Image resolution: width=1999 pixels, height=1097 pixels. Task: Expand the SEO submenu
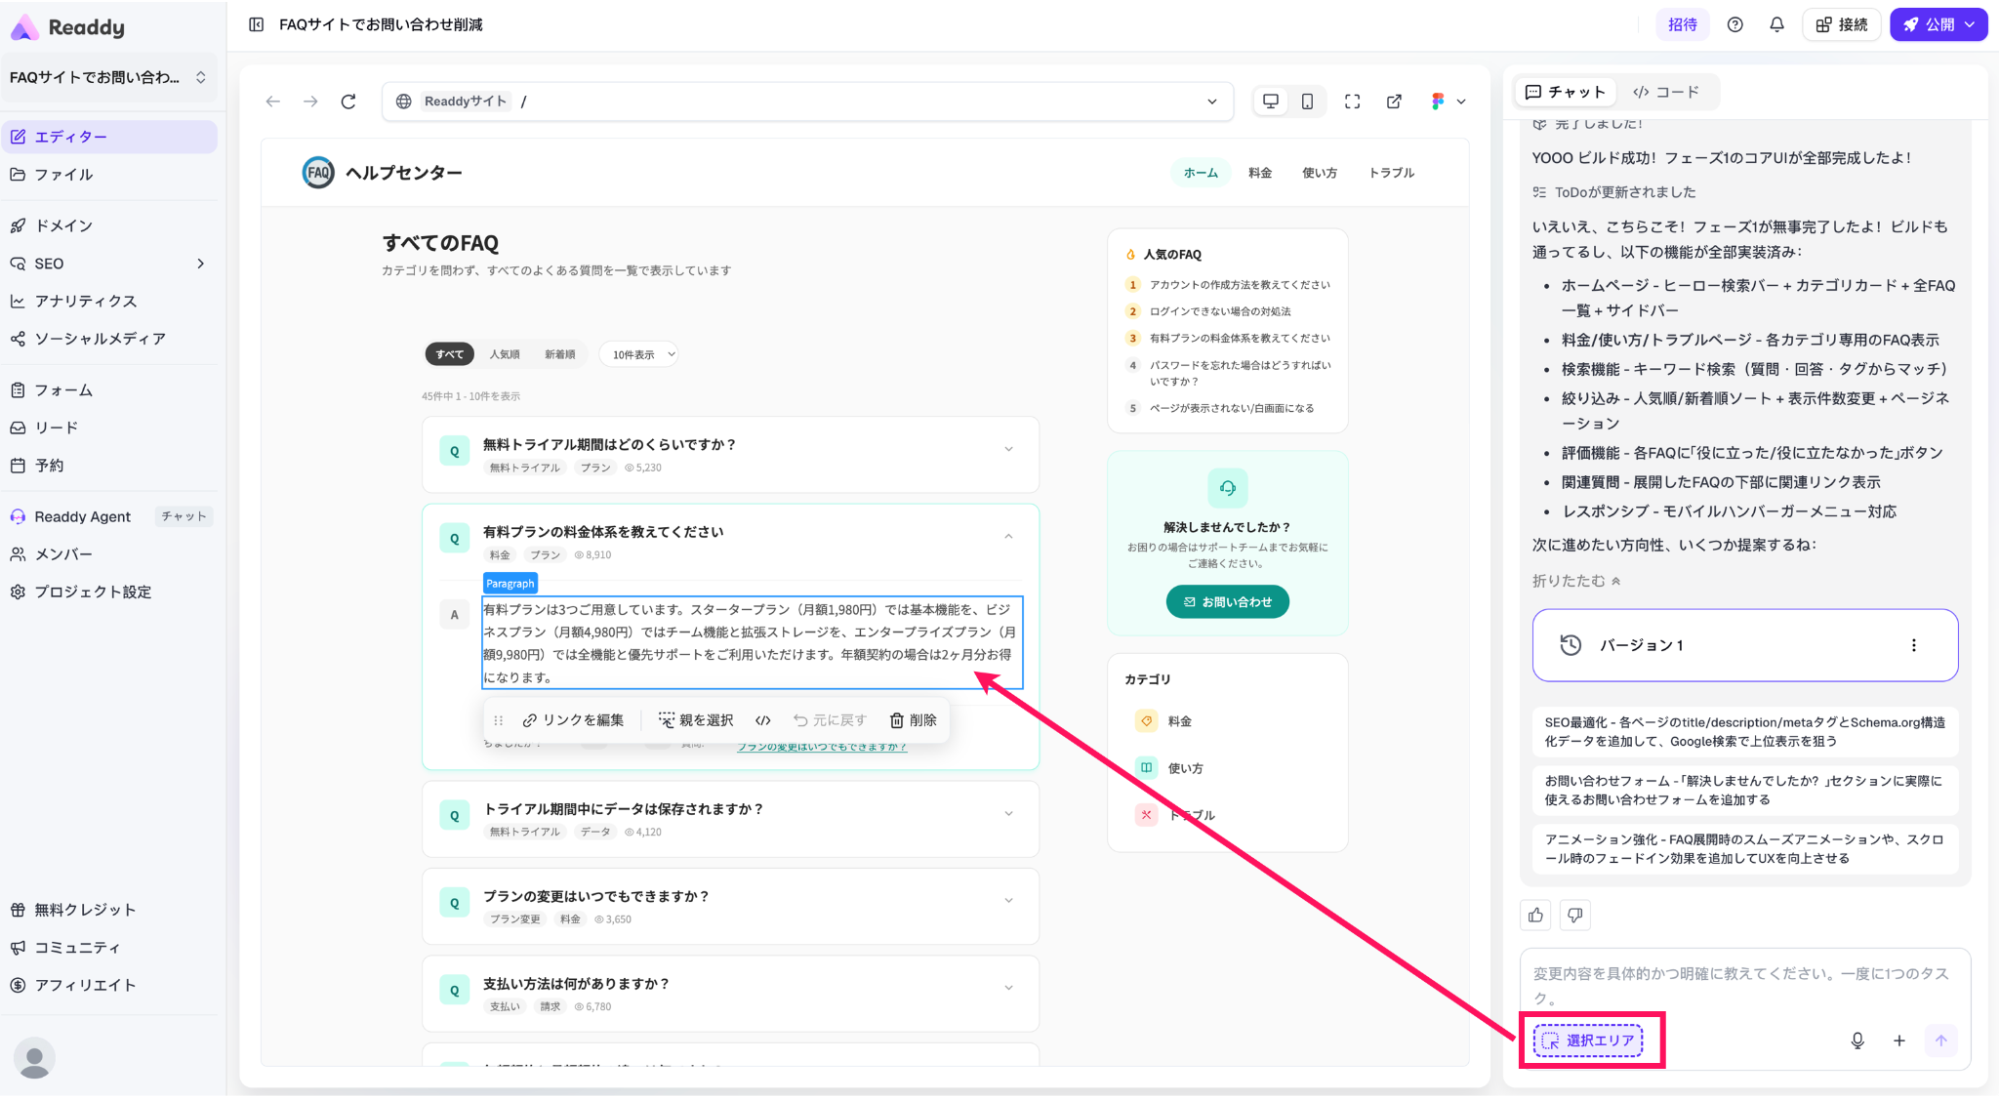click(200, 264)
